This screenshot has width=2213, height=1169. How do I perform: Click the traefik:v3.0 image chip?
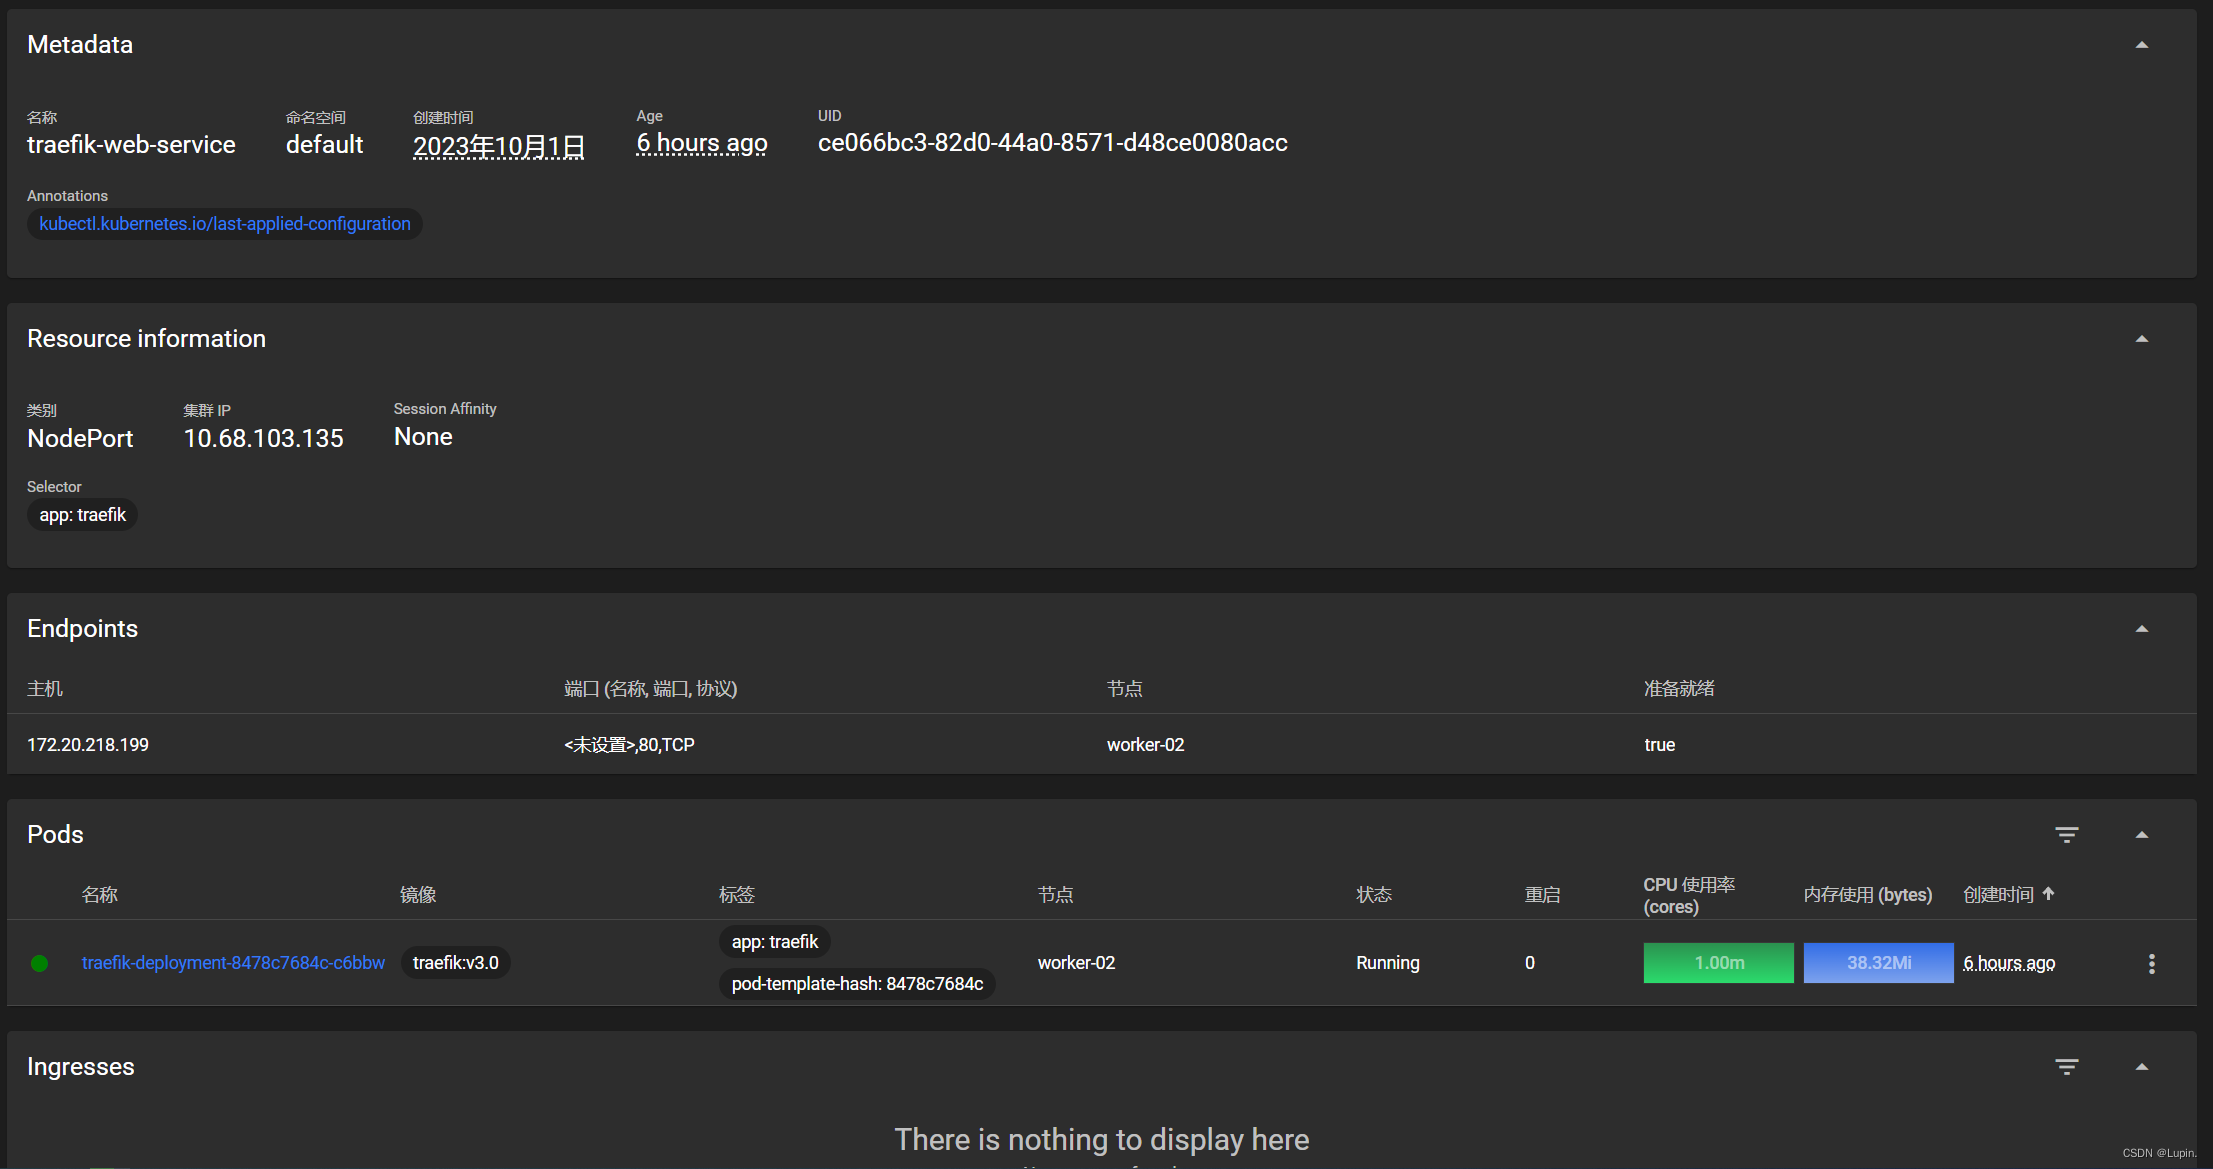tap(455, 963)
